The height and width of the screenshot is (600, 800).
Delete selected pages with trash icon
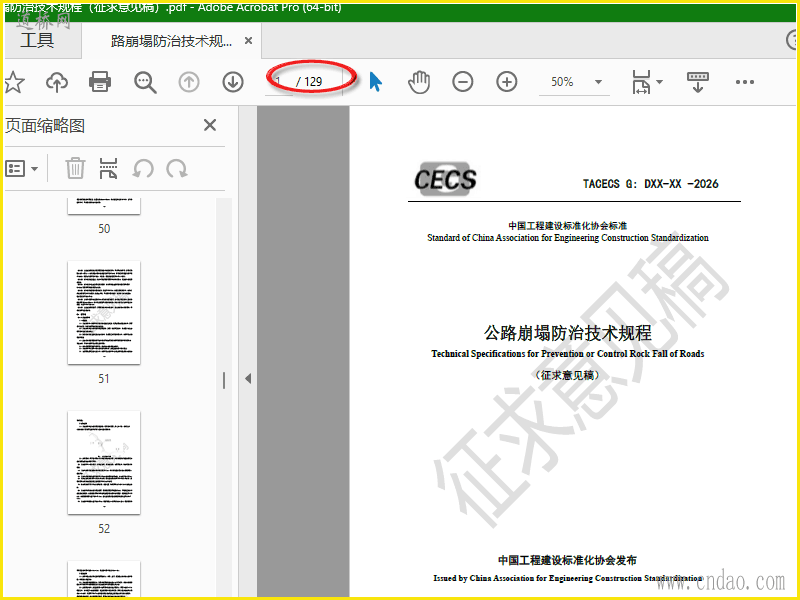tap(75, 168)
